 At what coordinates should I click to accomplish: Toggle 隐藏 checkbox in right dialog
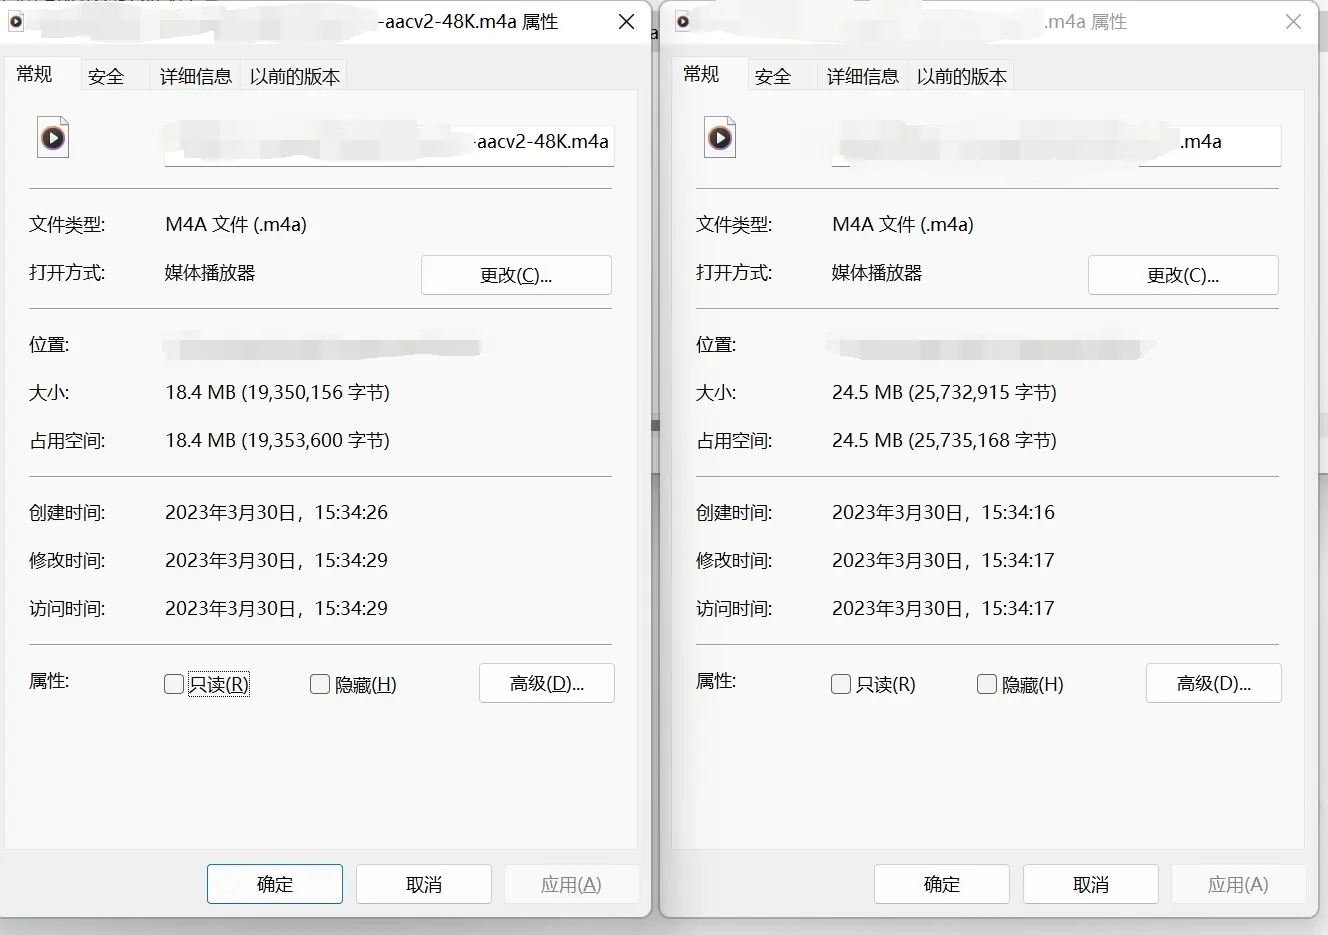click(987, 684)
